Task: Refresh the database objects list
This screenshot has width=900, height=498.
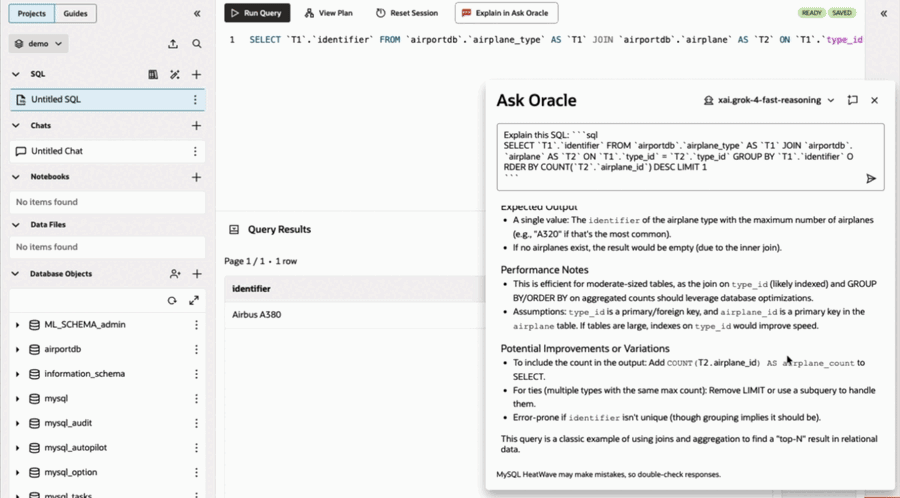Action: (x=172, y=301)
